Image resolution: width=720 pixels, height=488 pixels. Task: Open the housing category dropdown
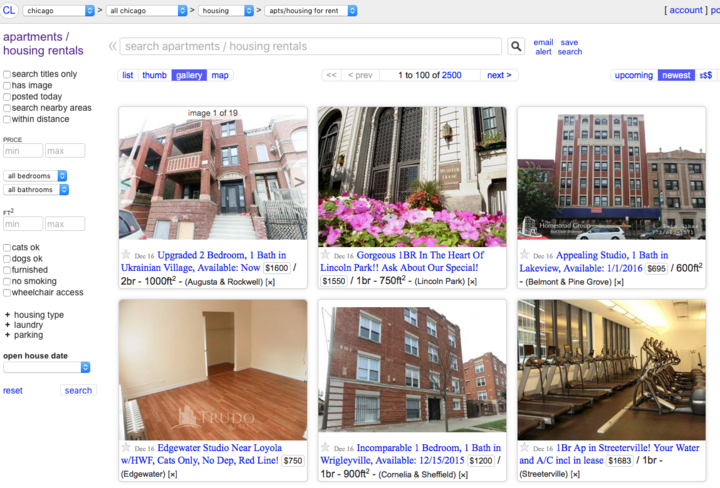(226, 11)
